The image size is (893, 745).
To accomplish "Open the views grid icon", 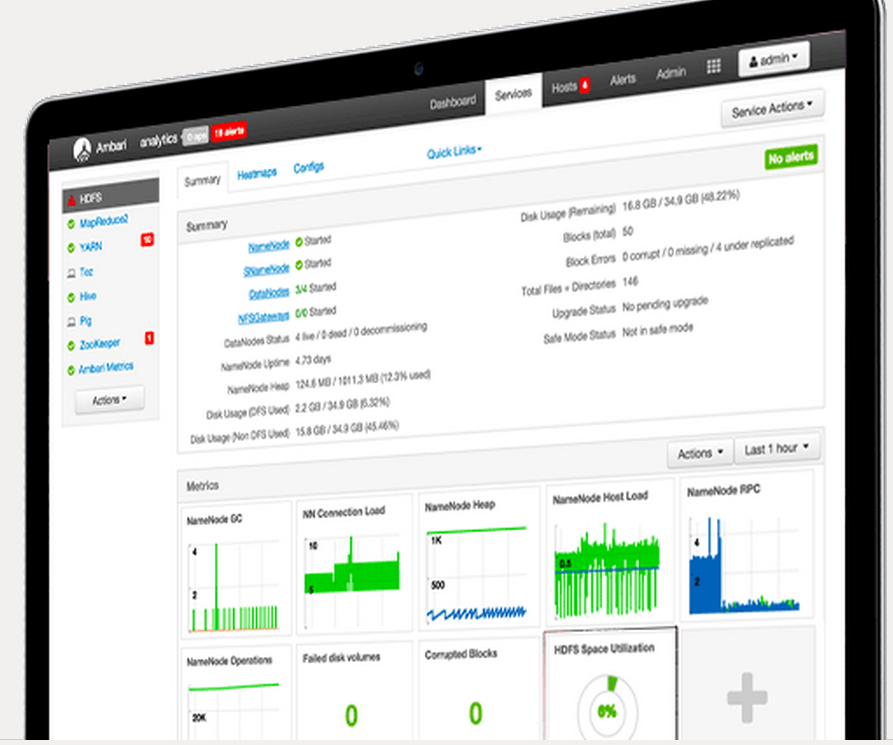I will tap(714, 66).
